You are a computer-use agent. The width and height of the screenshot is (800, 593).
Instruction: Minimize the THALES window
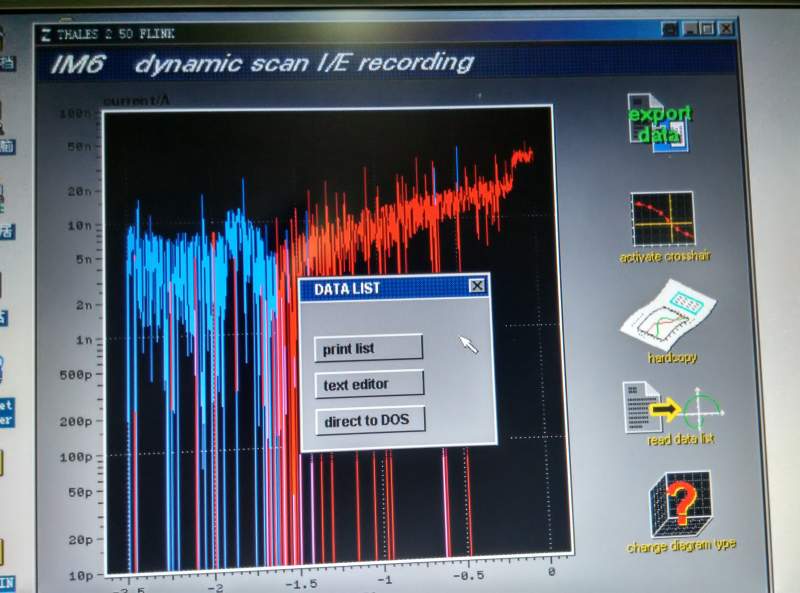point(690,28)
